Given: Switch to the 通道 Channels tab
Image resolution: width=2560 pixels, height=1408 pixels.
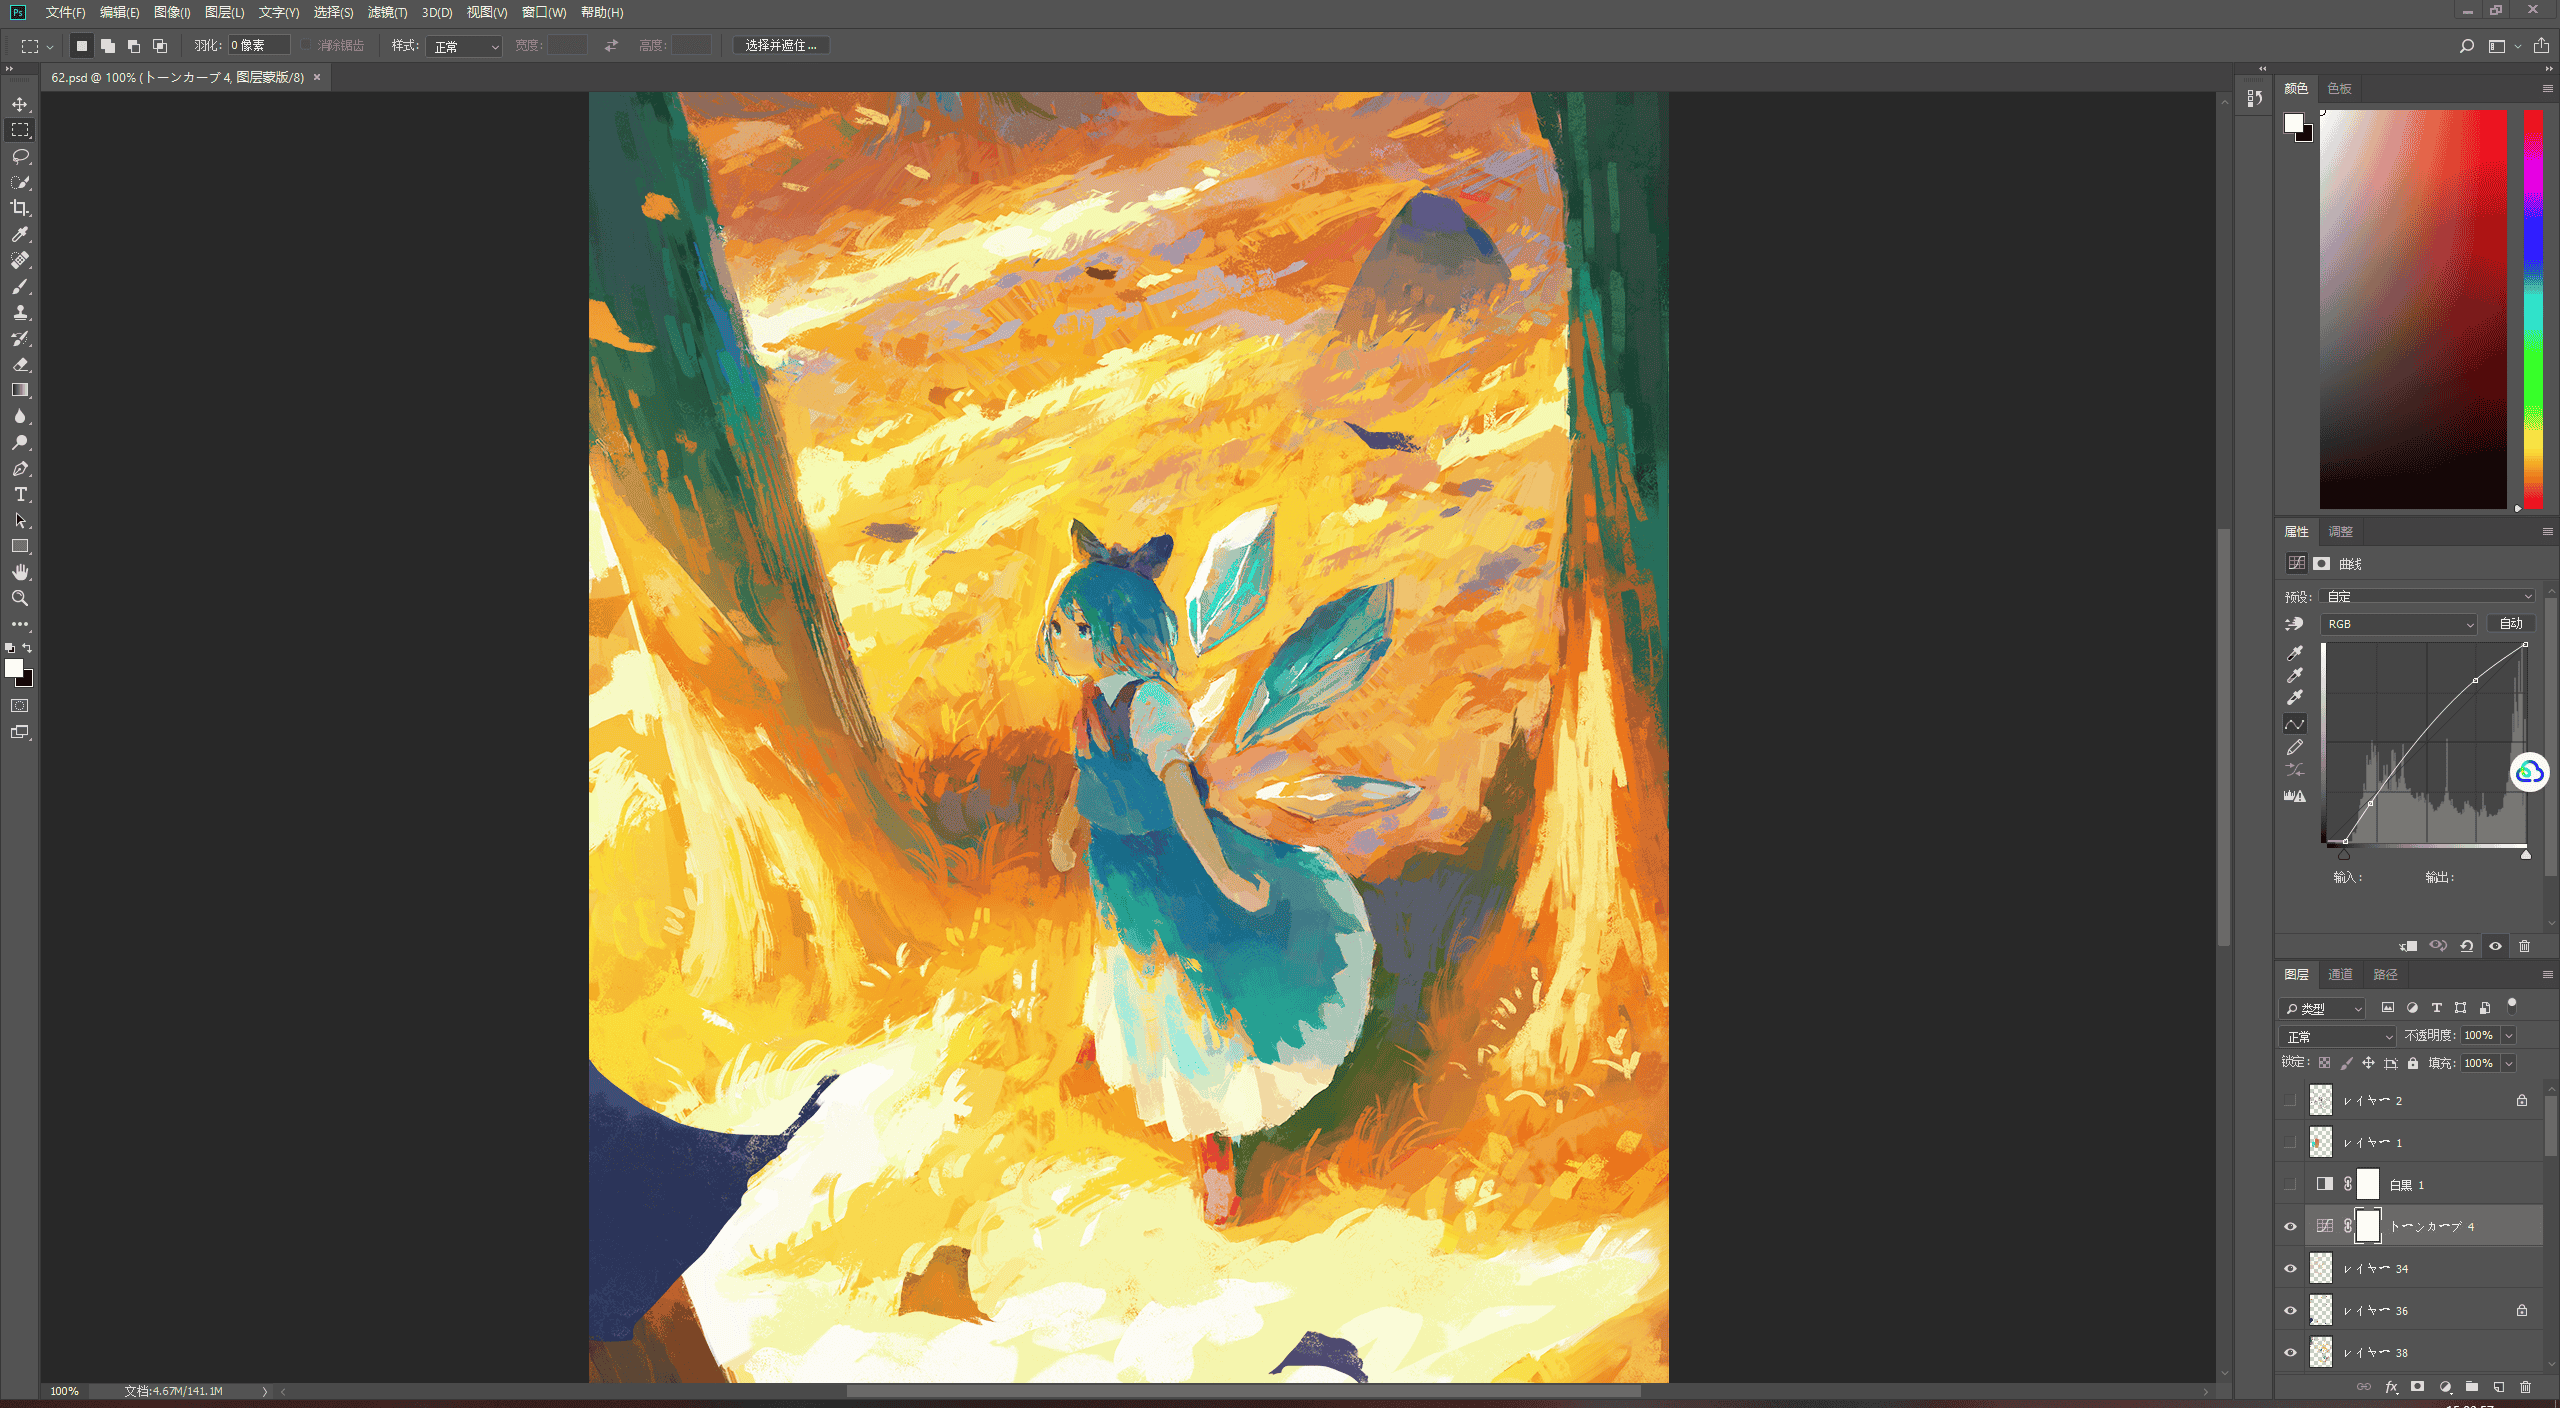Looking at the screenshot, I should [2340, 974].
